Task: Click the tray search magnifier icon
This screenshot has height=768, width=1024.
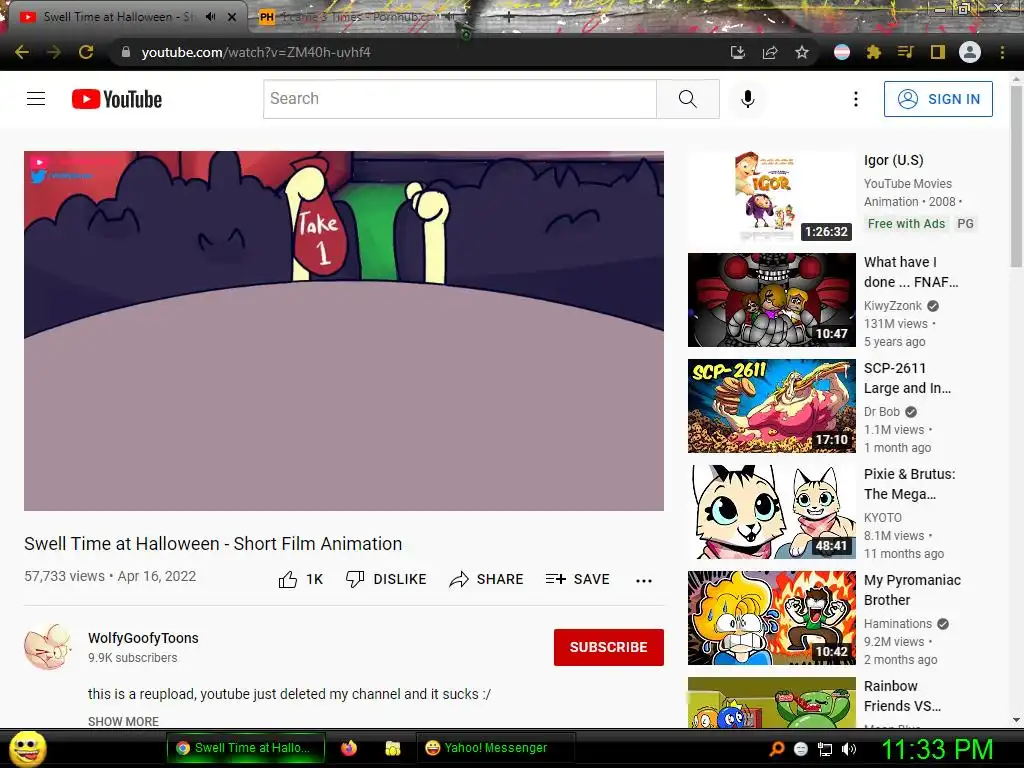Action: pos(777,749)
